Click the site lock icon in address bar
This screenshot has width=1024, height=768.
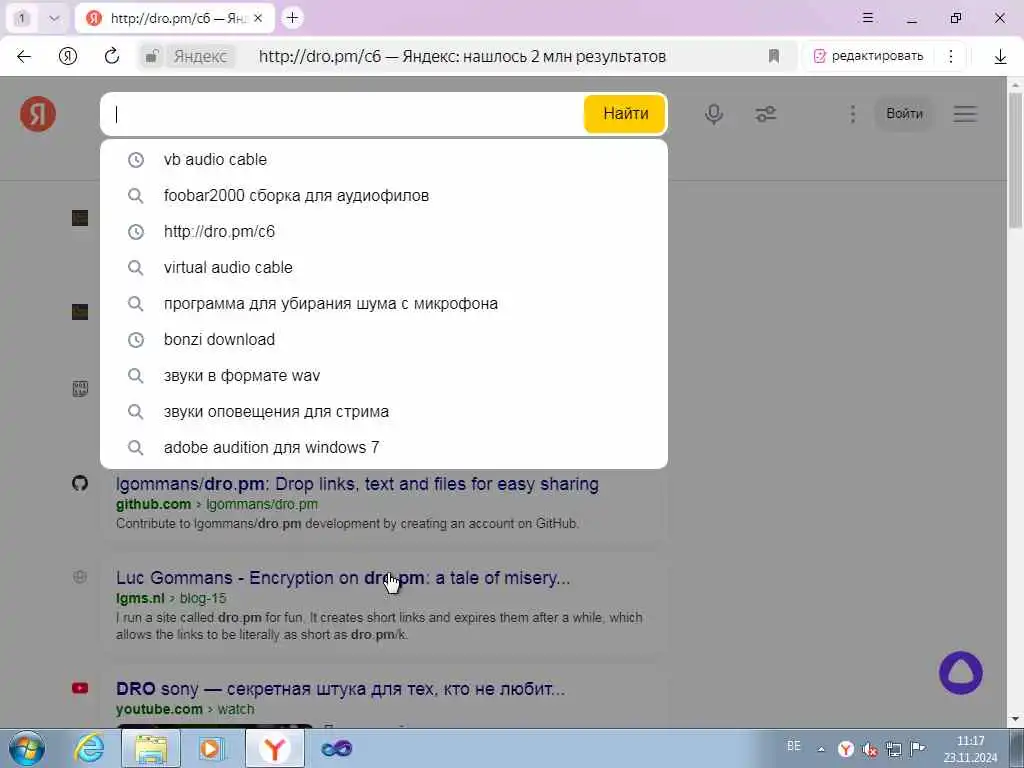pyautogui.click(x=152, y=57)
